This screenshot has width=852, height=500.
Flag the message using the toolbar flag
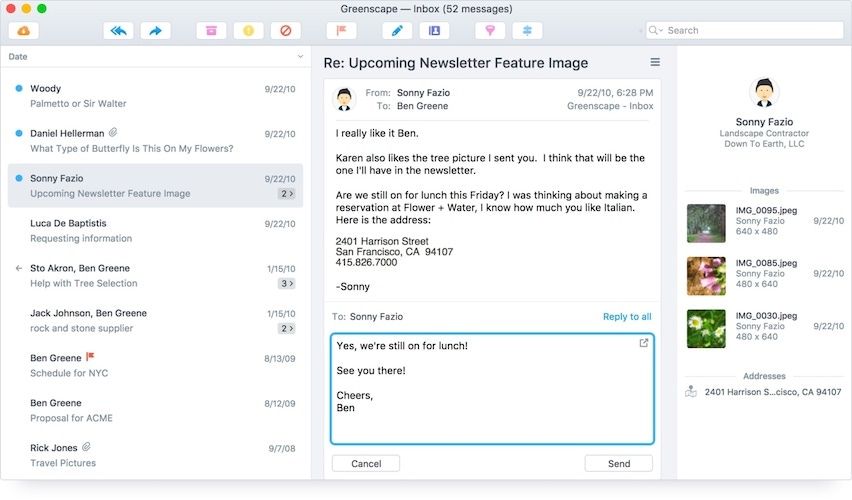[x=341, y=31]
